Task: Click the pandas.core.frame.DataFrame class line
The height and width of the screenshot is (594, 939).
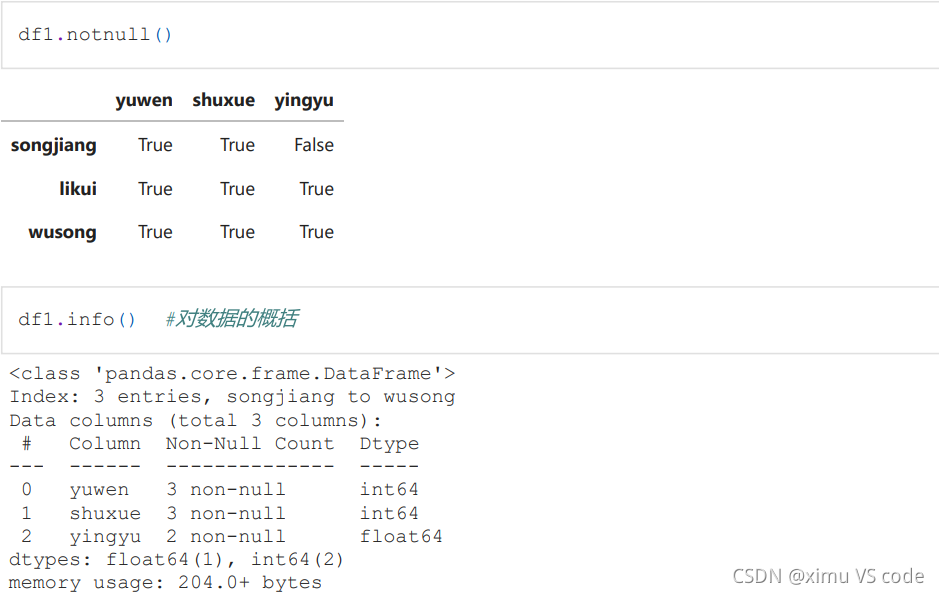Action: pos(232,374)
